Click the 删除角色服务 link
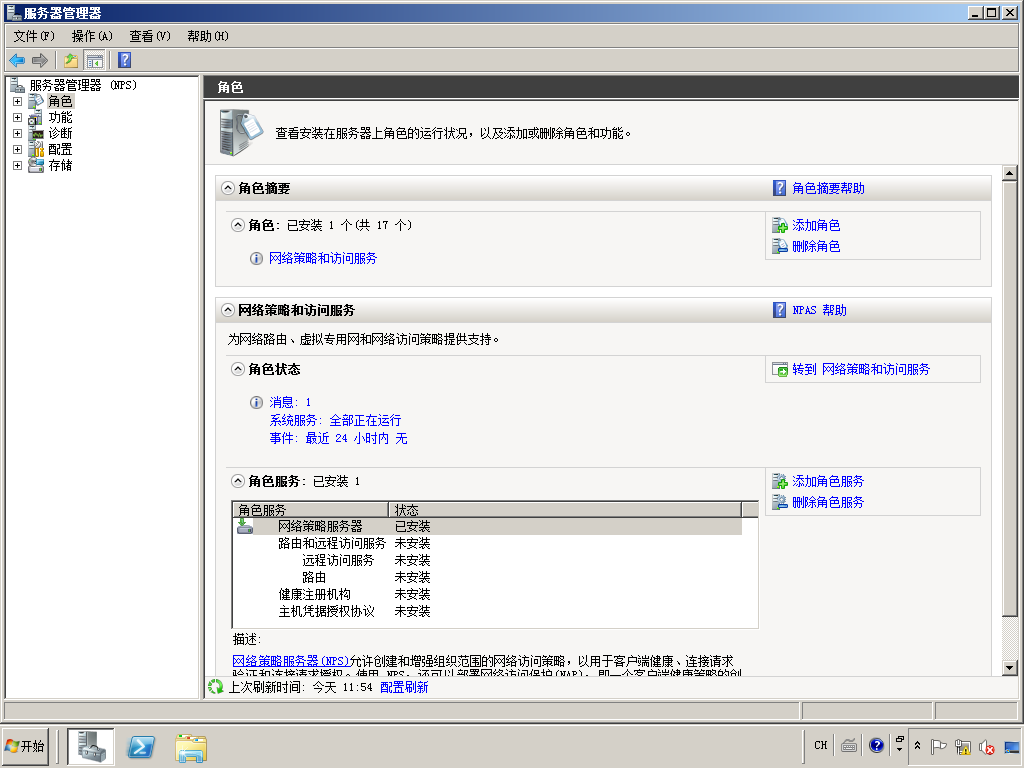Screen dimensions: 1024x768 point(828,502)
